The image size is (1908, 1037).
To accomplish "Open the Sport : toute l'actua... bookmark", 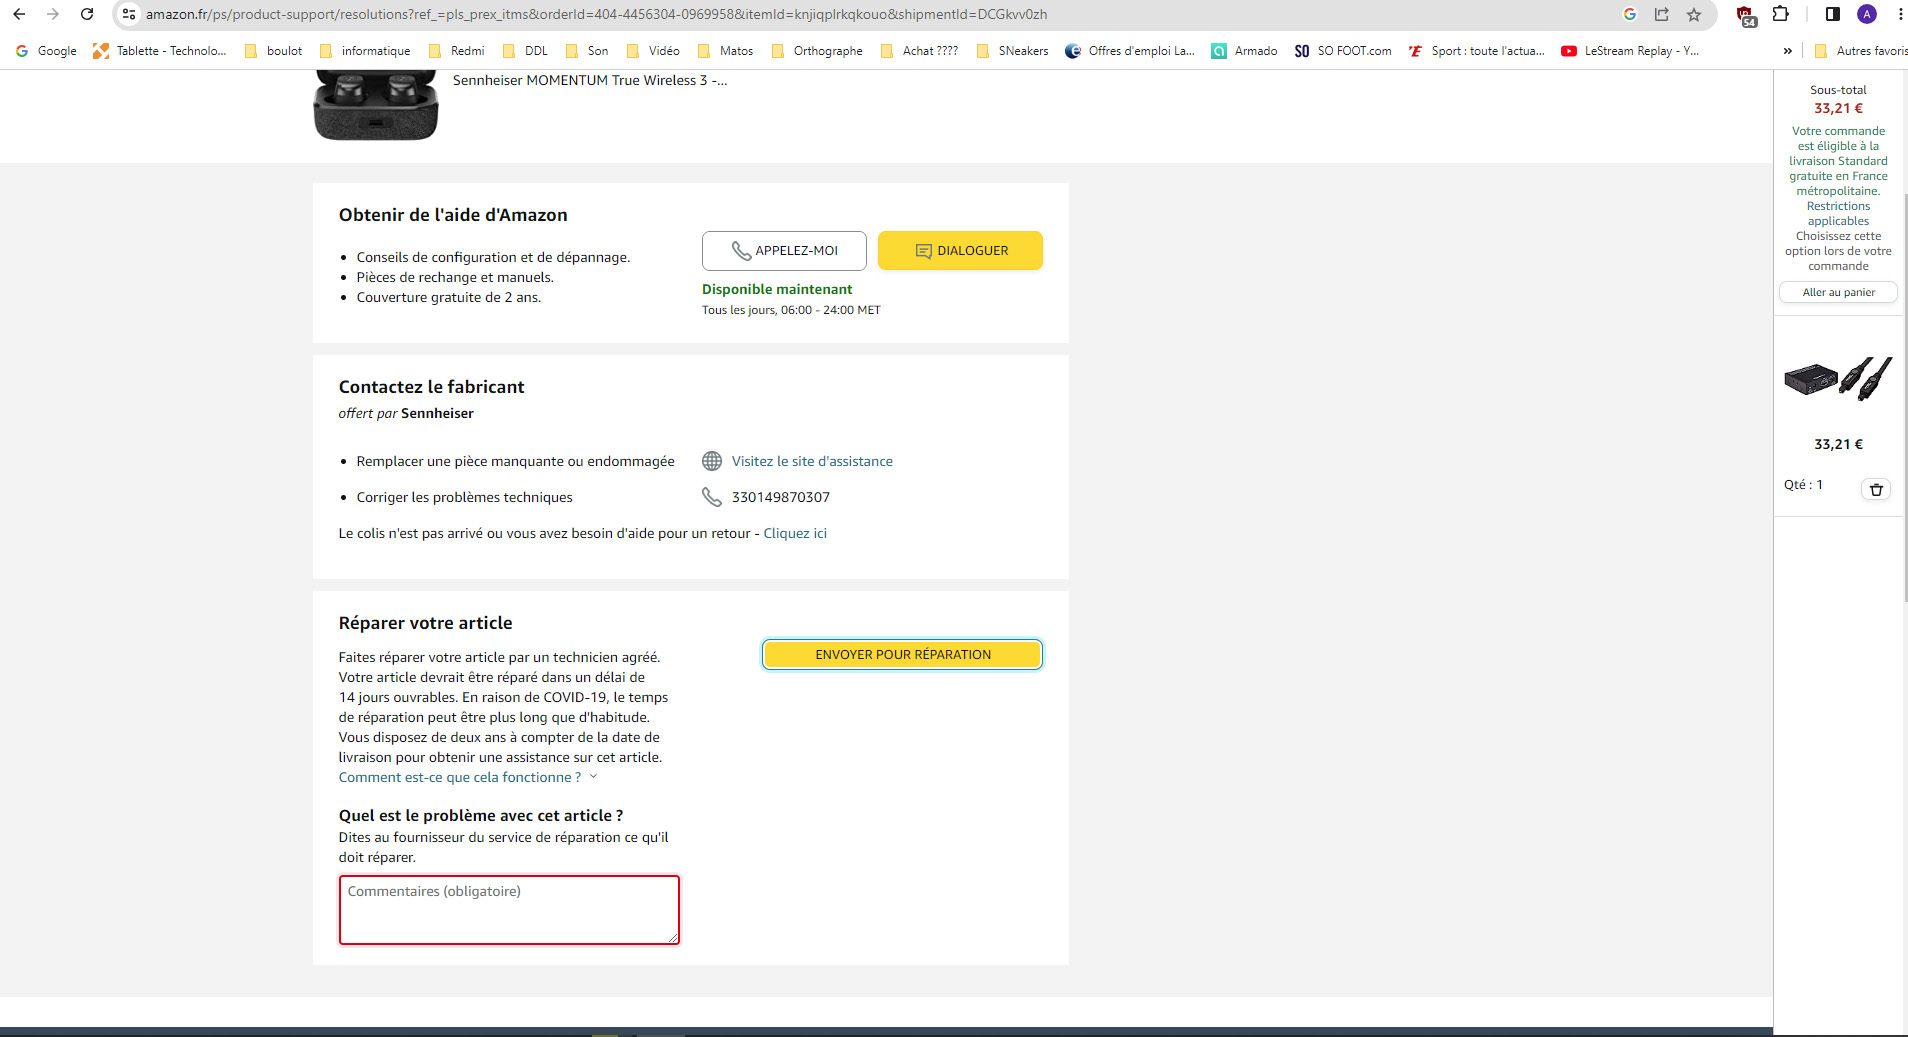I will point(1476,51).
